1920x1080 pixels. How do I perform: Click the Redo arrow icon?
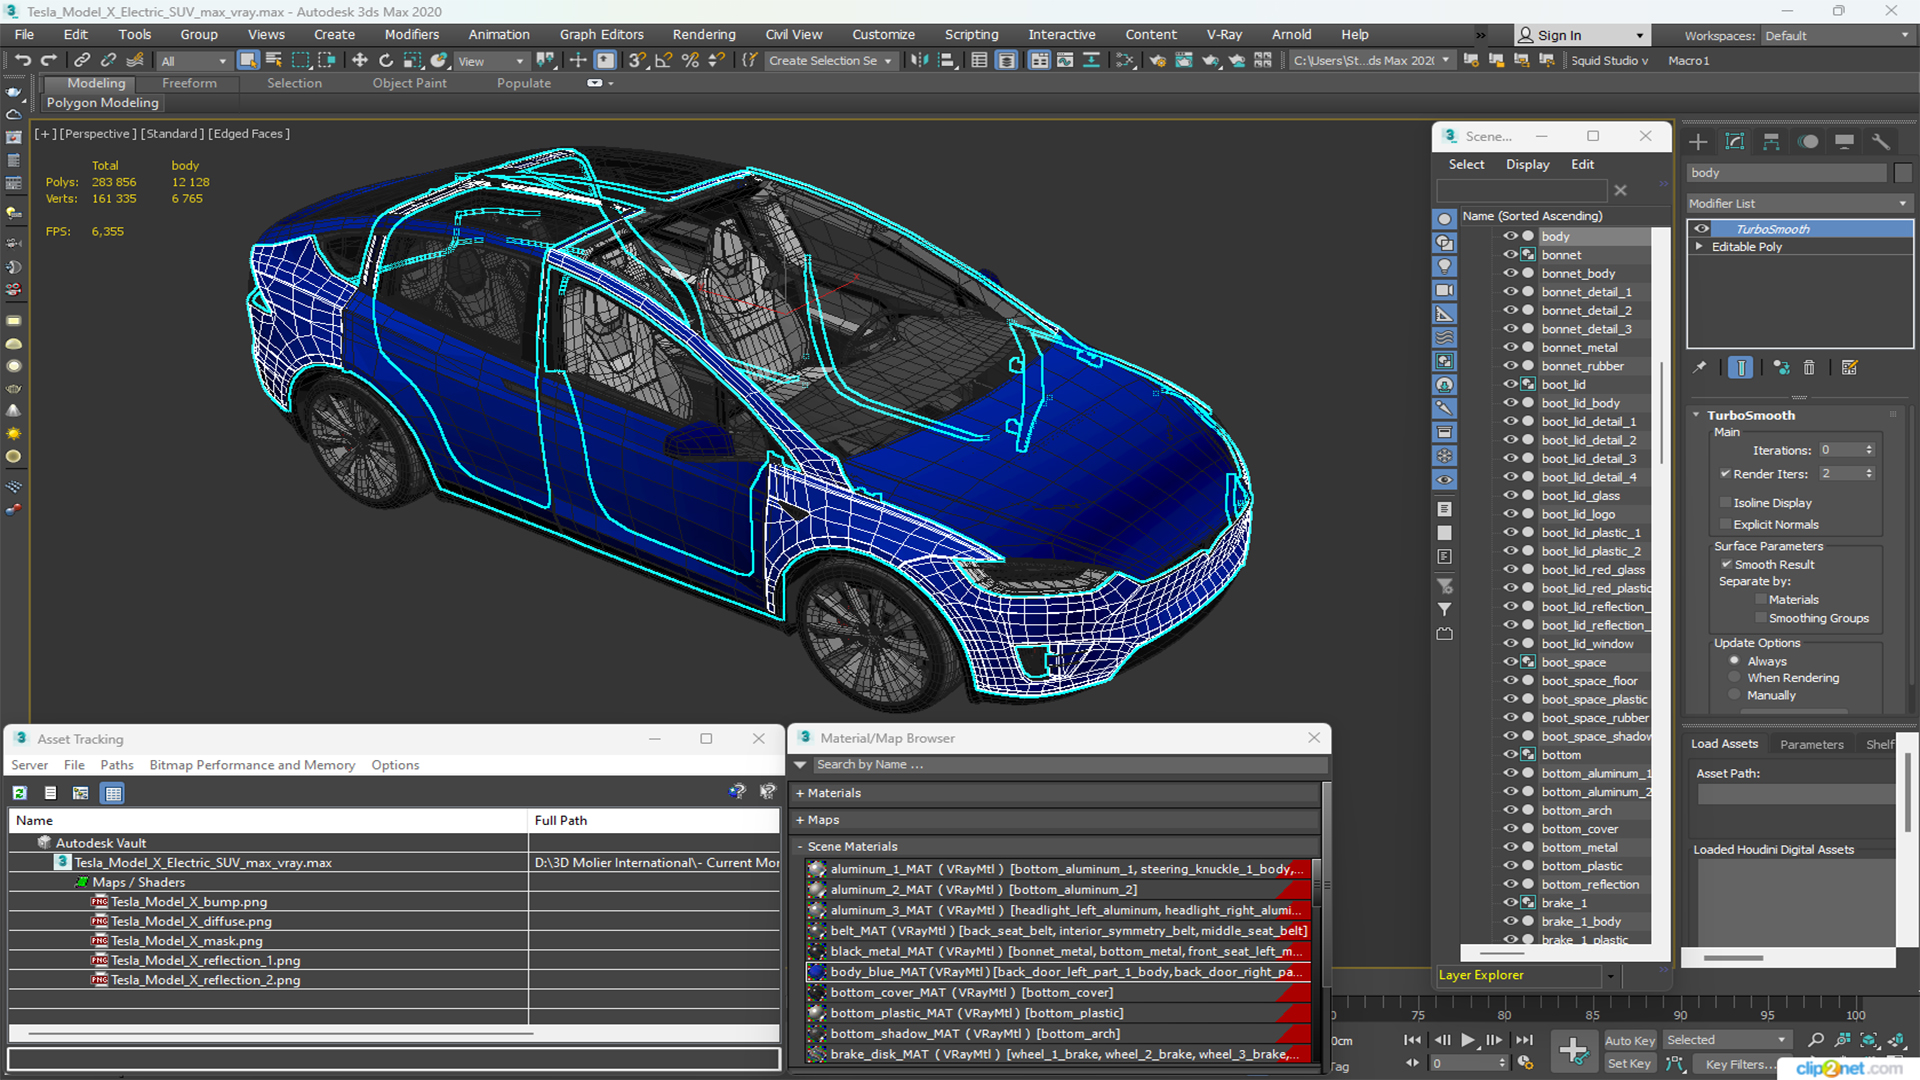coord(48,61)
